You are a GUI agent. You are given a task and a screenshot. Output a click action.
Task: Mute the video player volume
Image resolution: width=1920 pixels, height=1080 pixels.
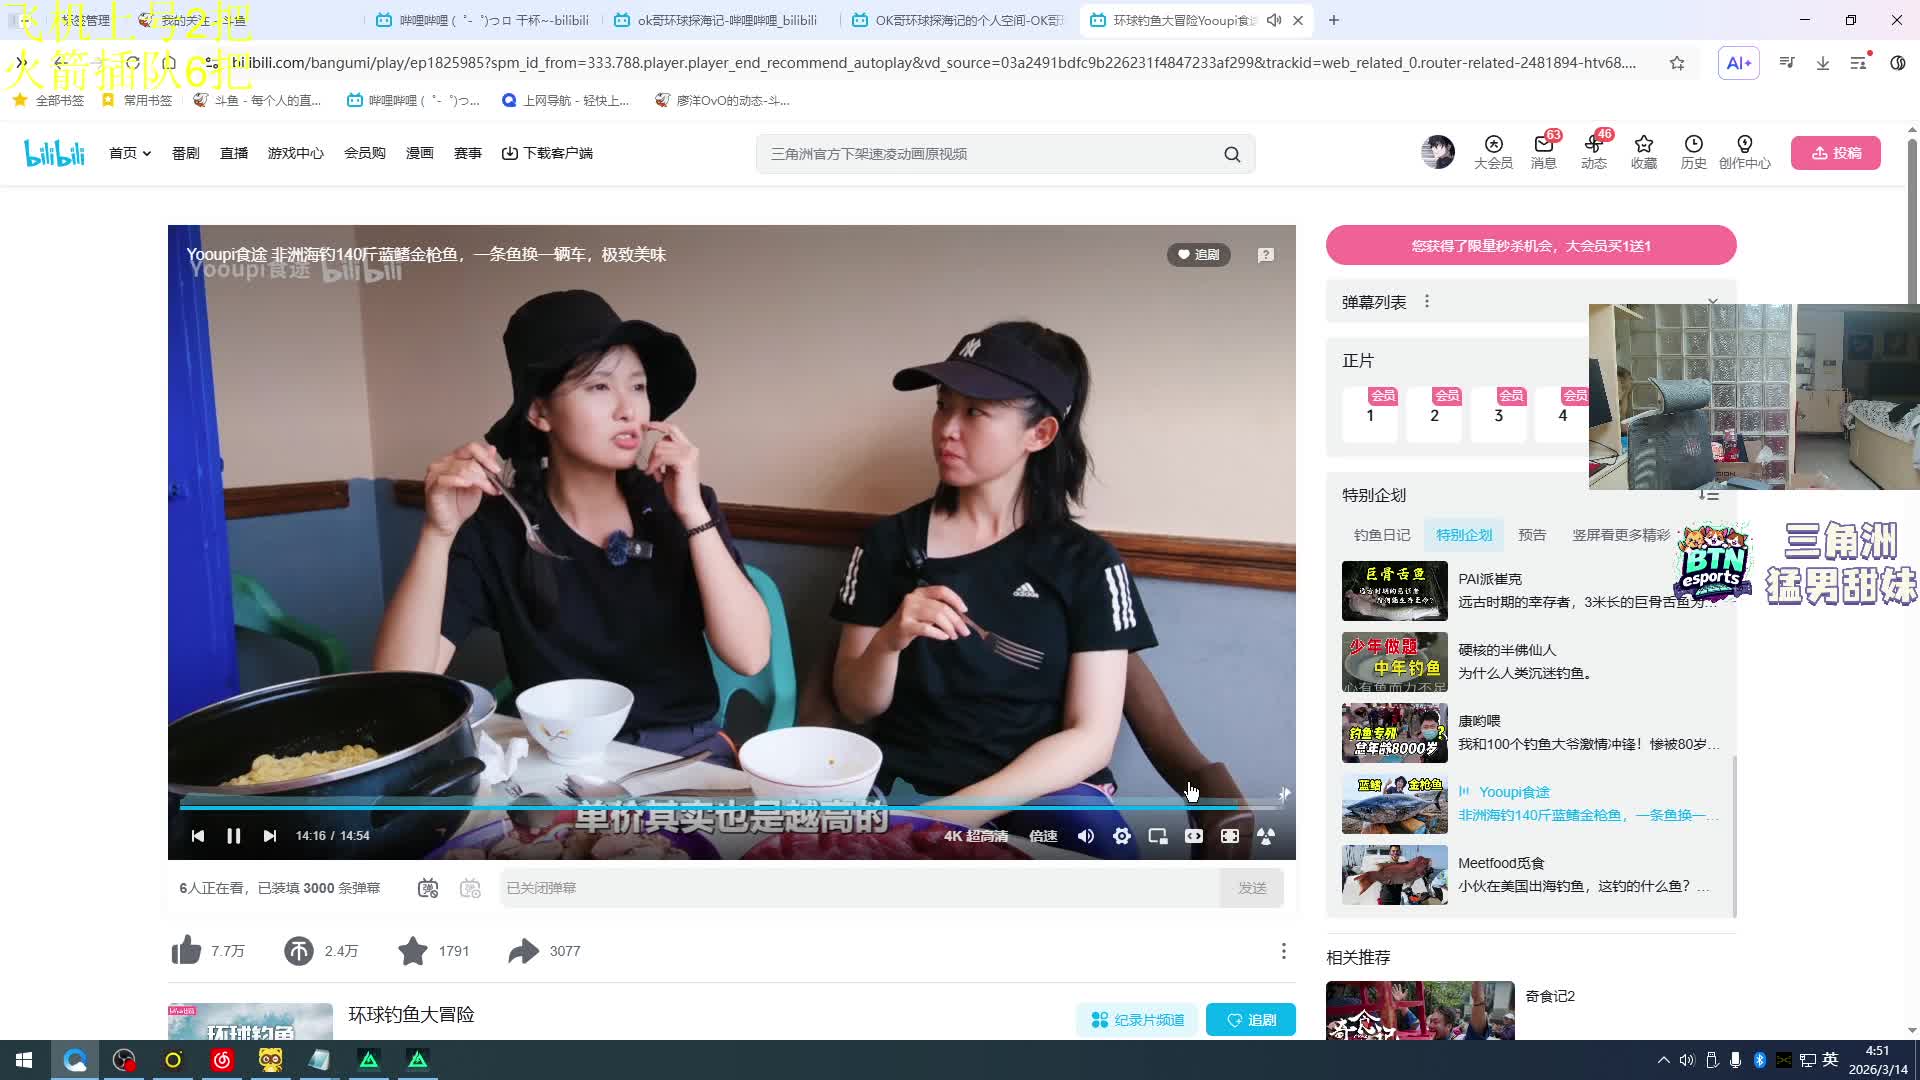point(1086,836)
